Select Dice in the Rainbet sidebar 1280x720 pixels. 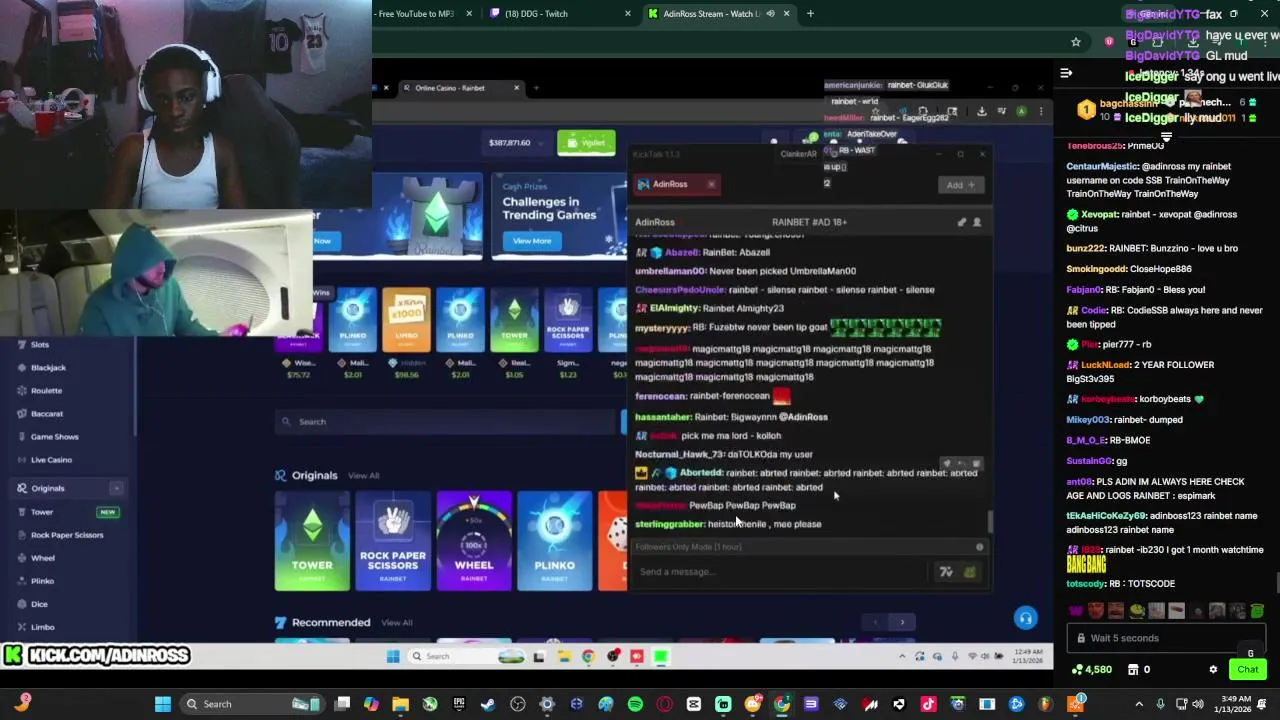39,603
